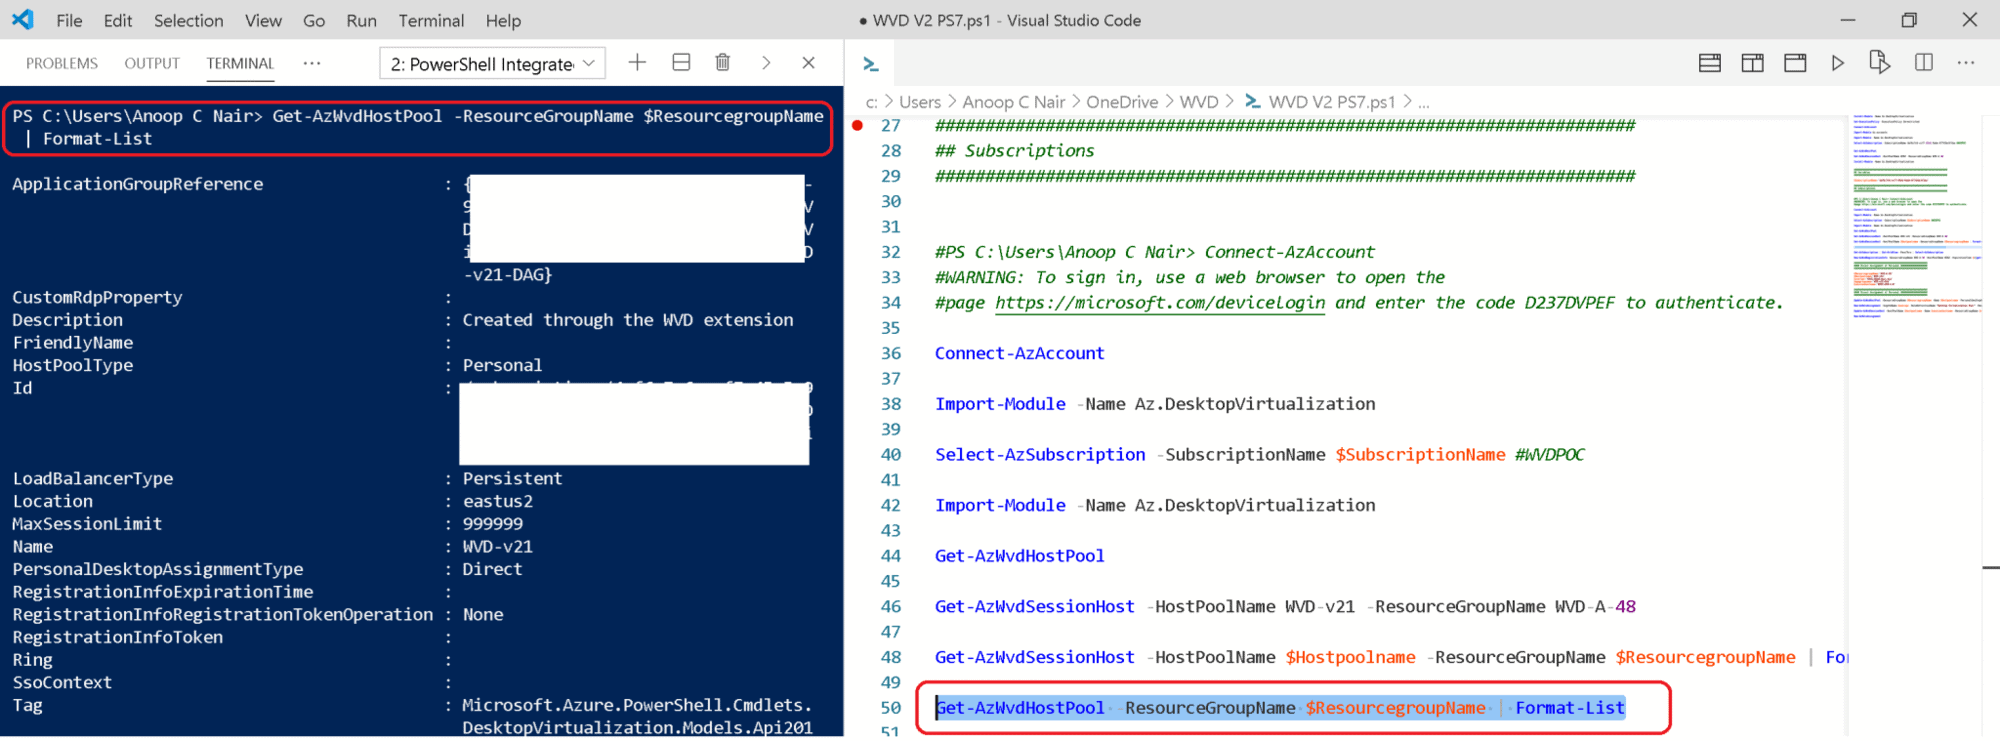Viewport: 2000px width, 741px height.
Task: Click the WVD breadcrumb folder
Action: 1199,102
